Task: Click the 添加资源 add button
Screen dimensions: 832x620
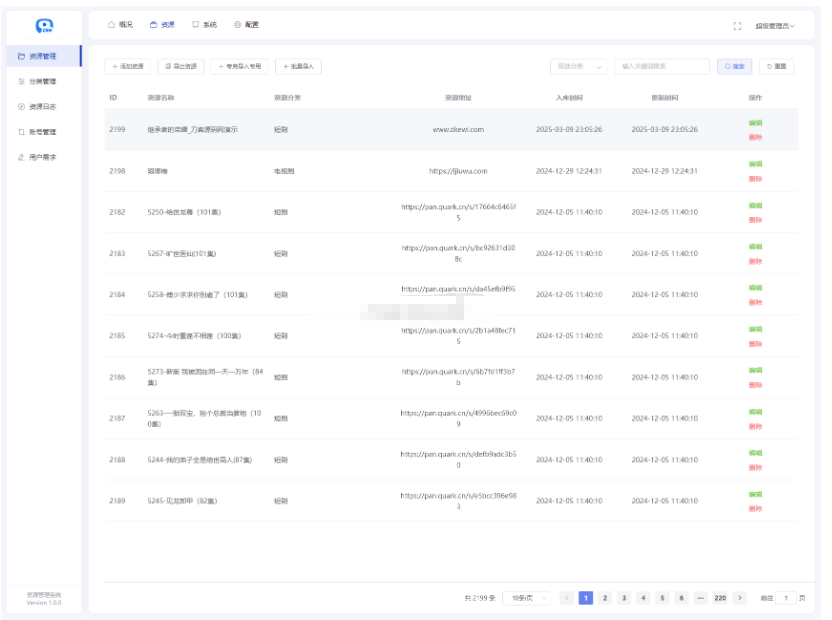Action: (128, 66)
